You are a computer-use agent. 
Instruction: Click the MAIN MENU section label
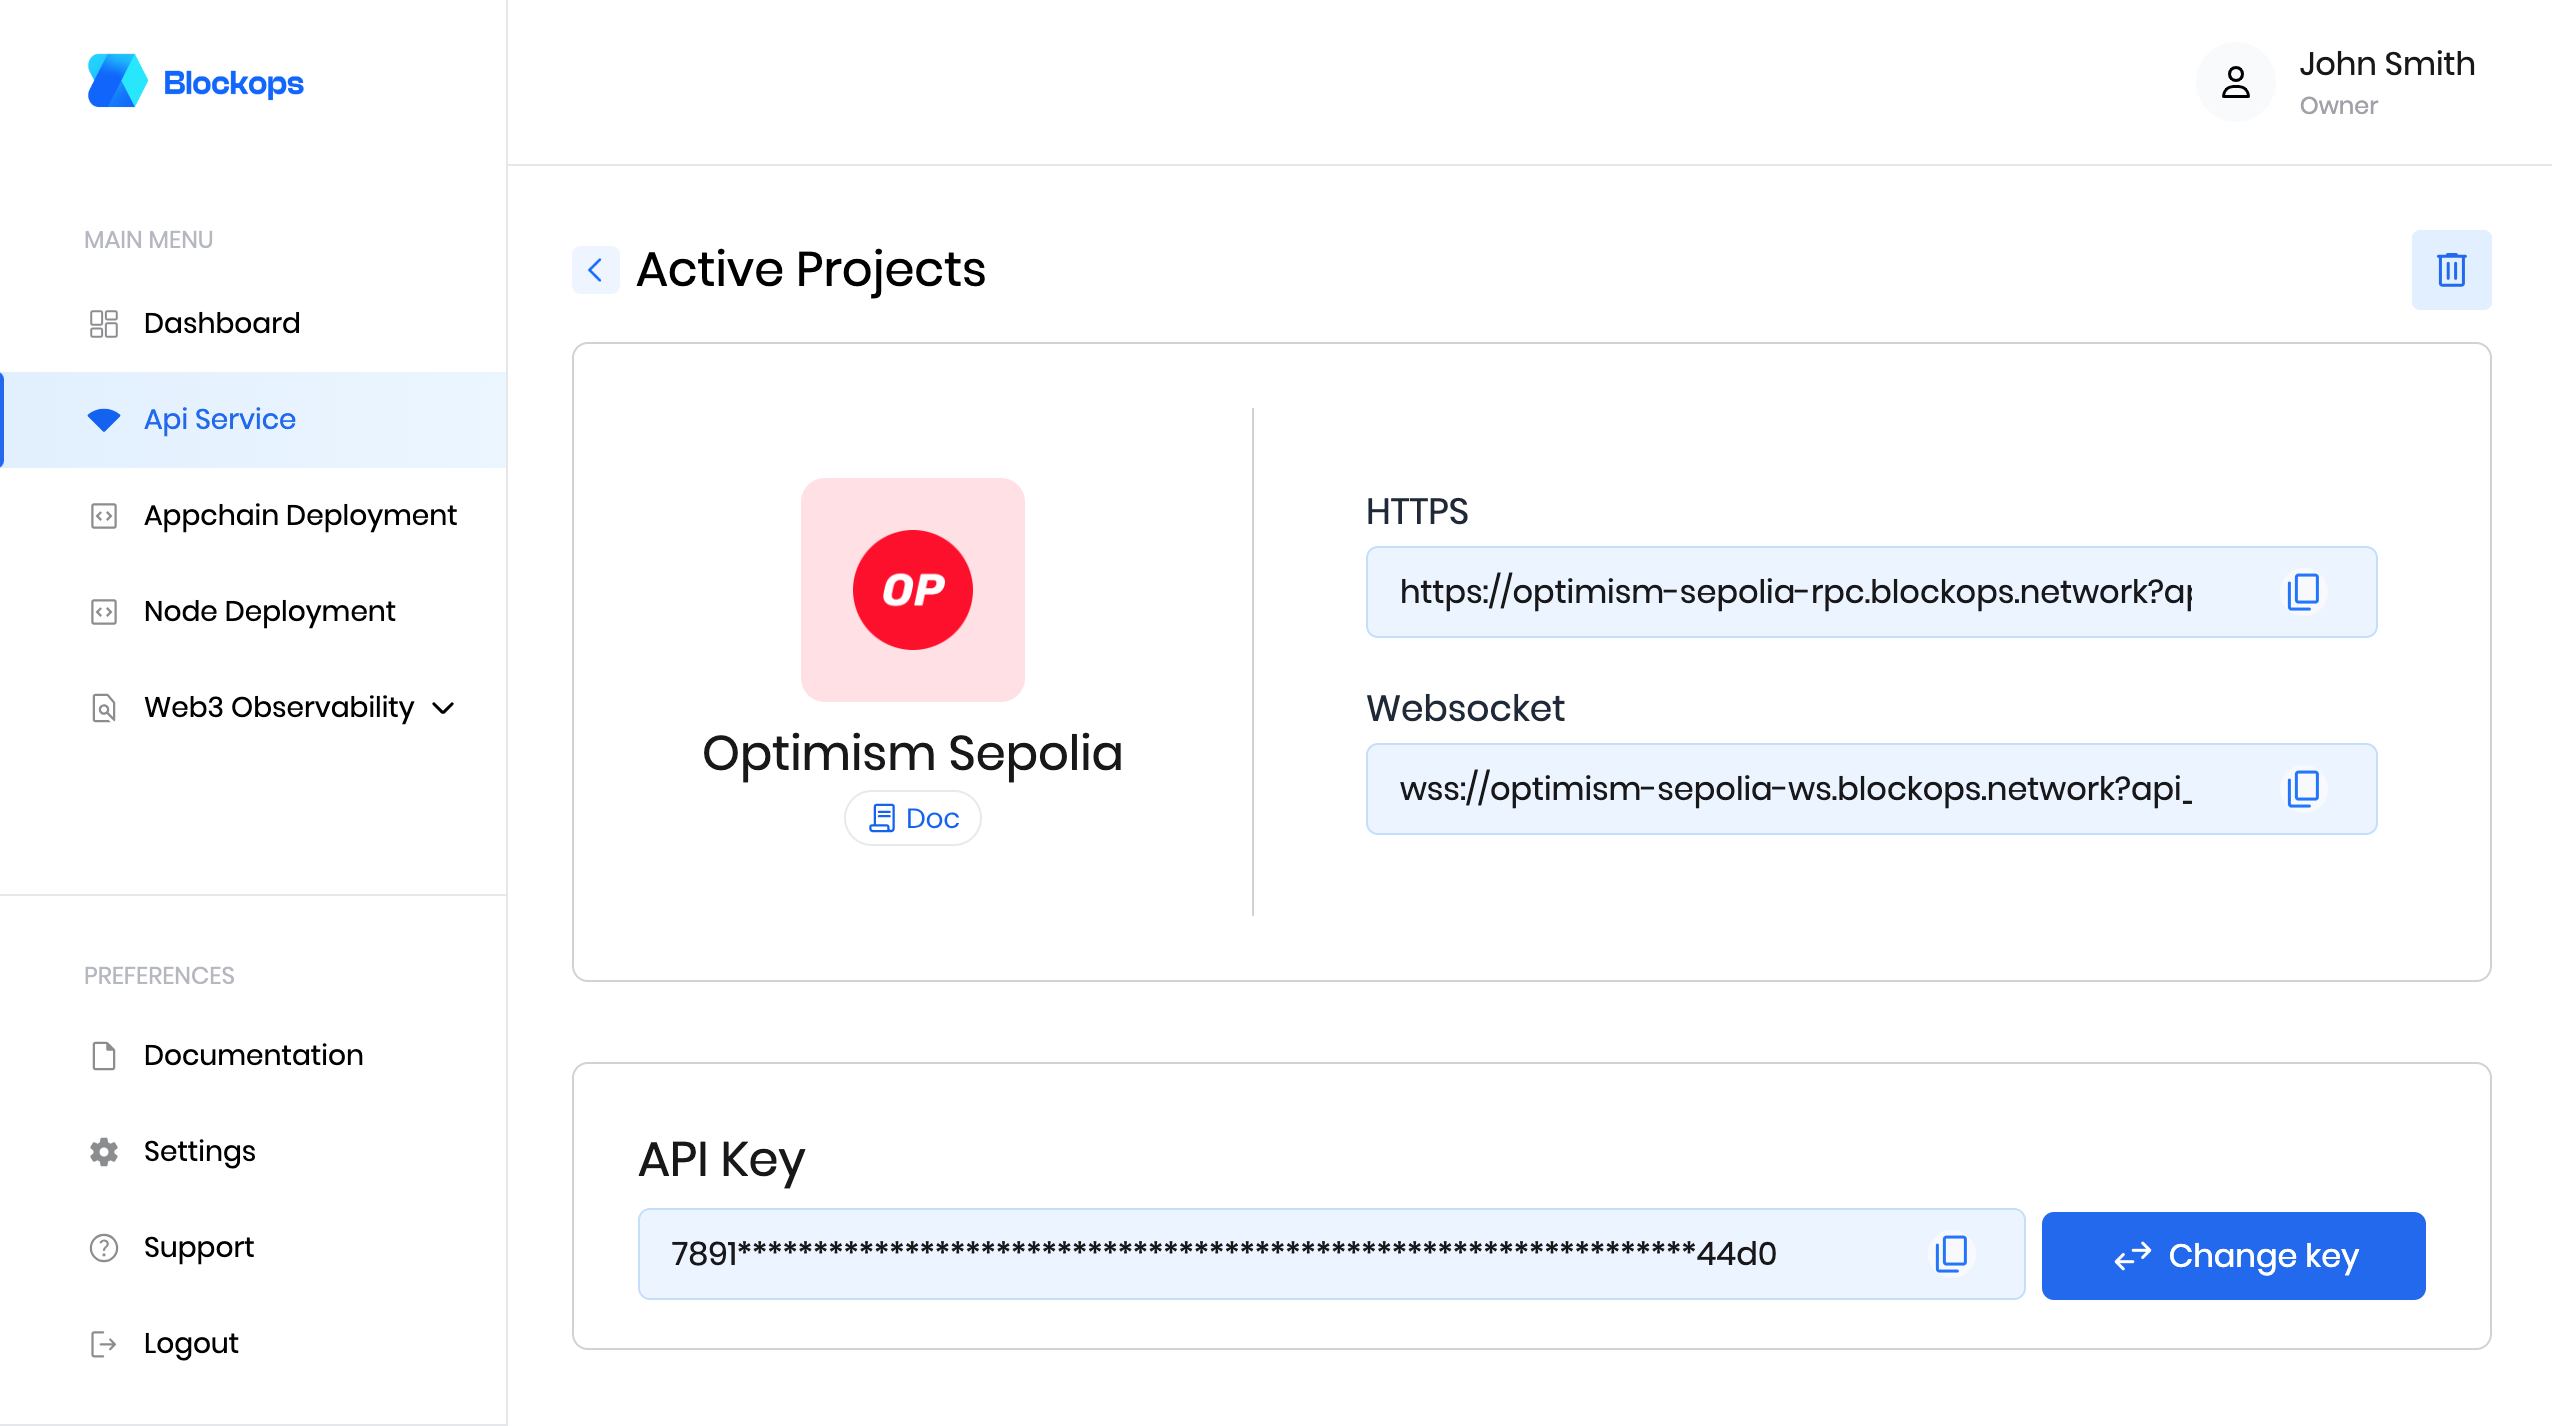pos(148,240)
